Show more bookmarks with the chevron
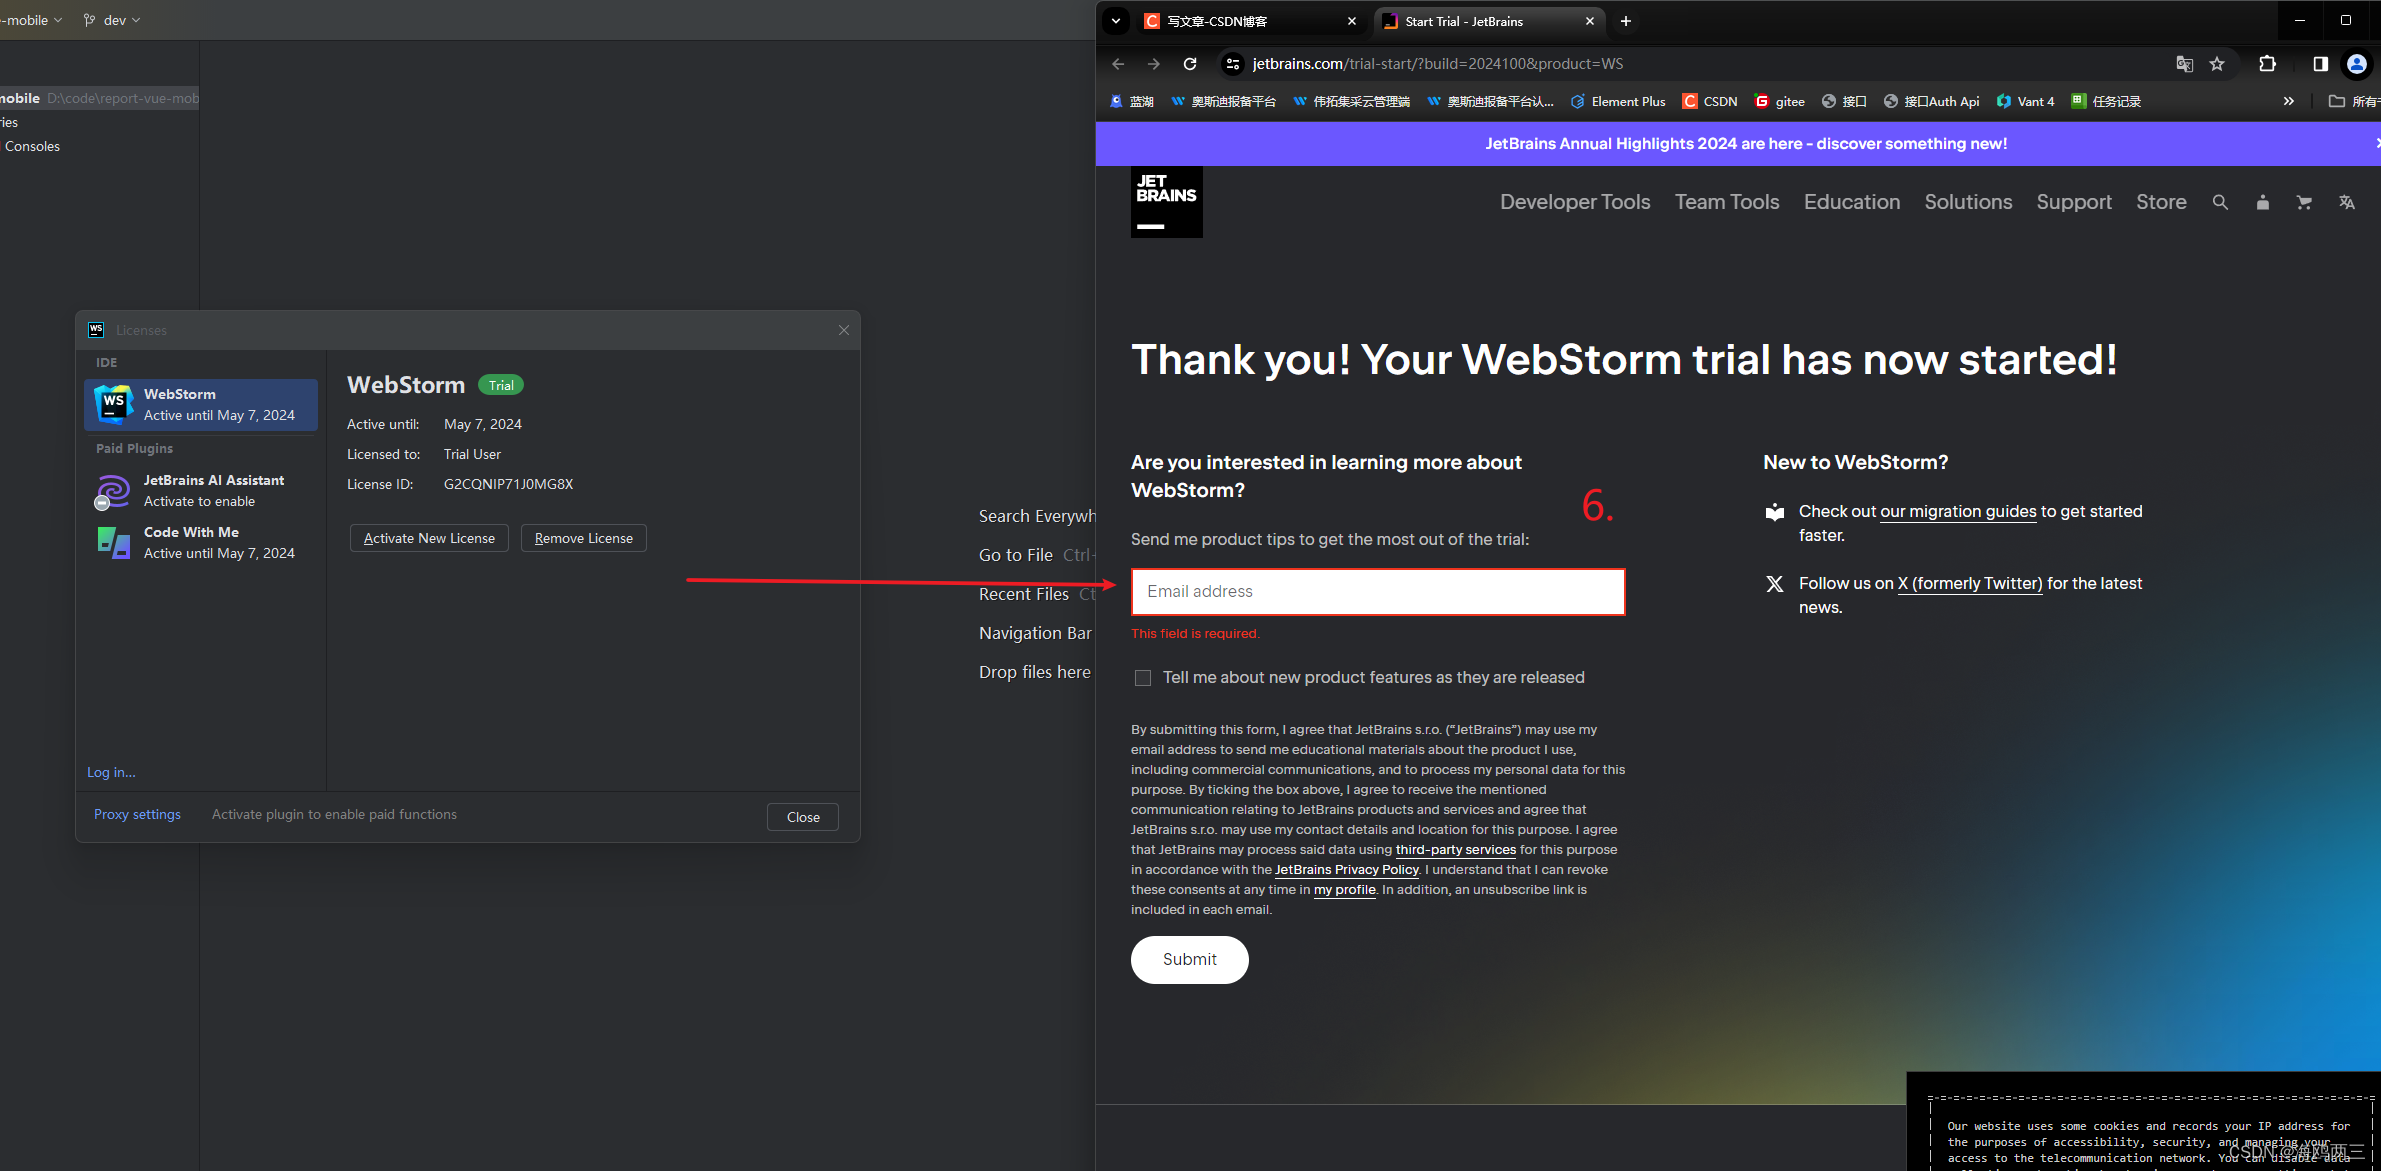Screen dimensions: 2381x1171 point(2289,101)
